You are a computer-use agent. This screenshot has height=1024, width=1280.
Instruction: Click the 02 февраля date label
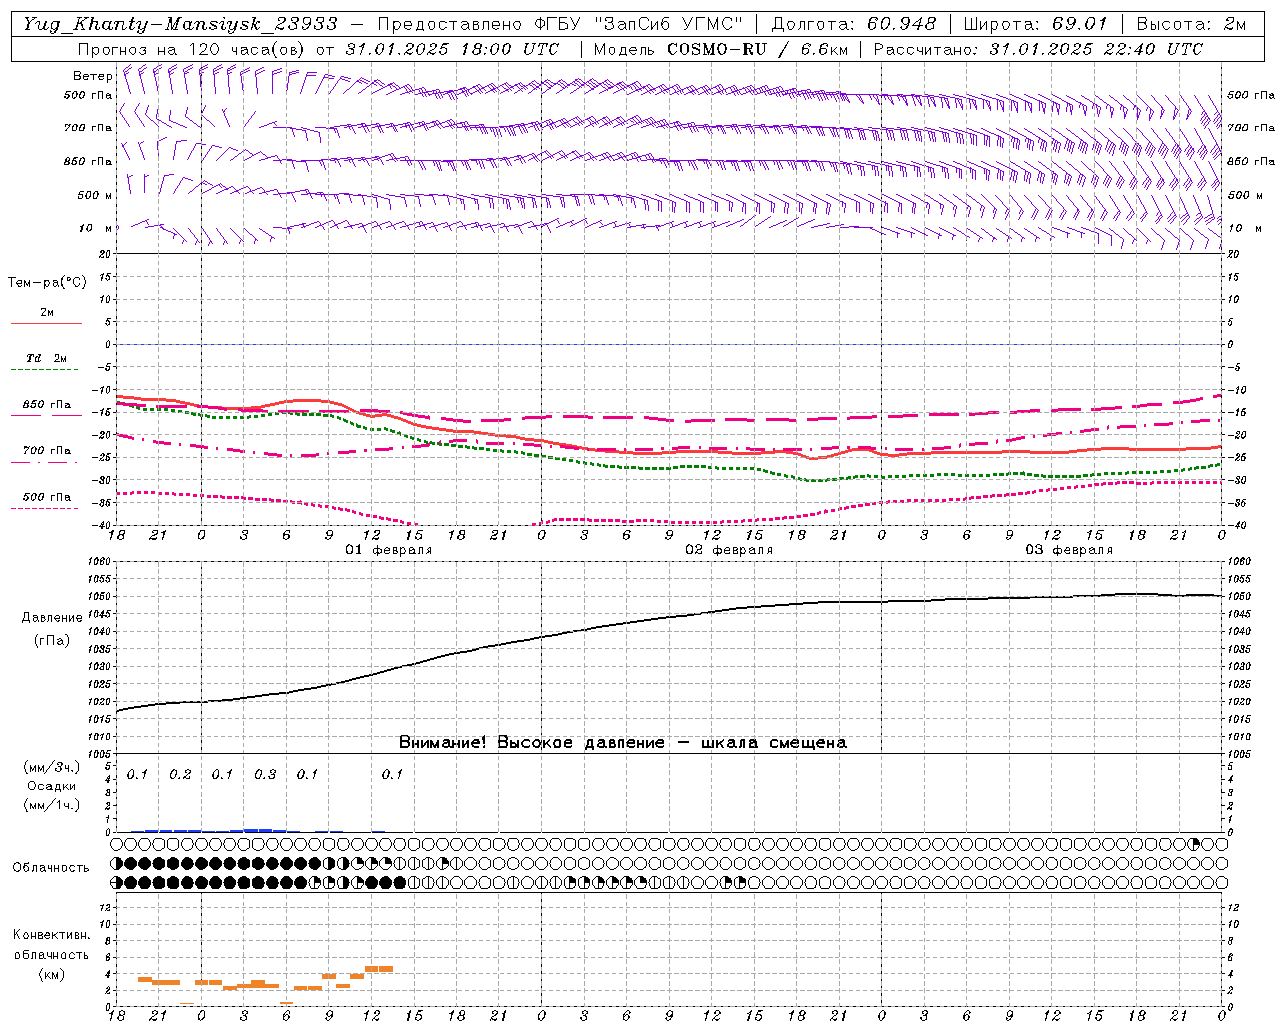[729, 550]
